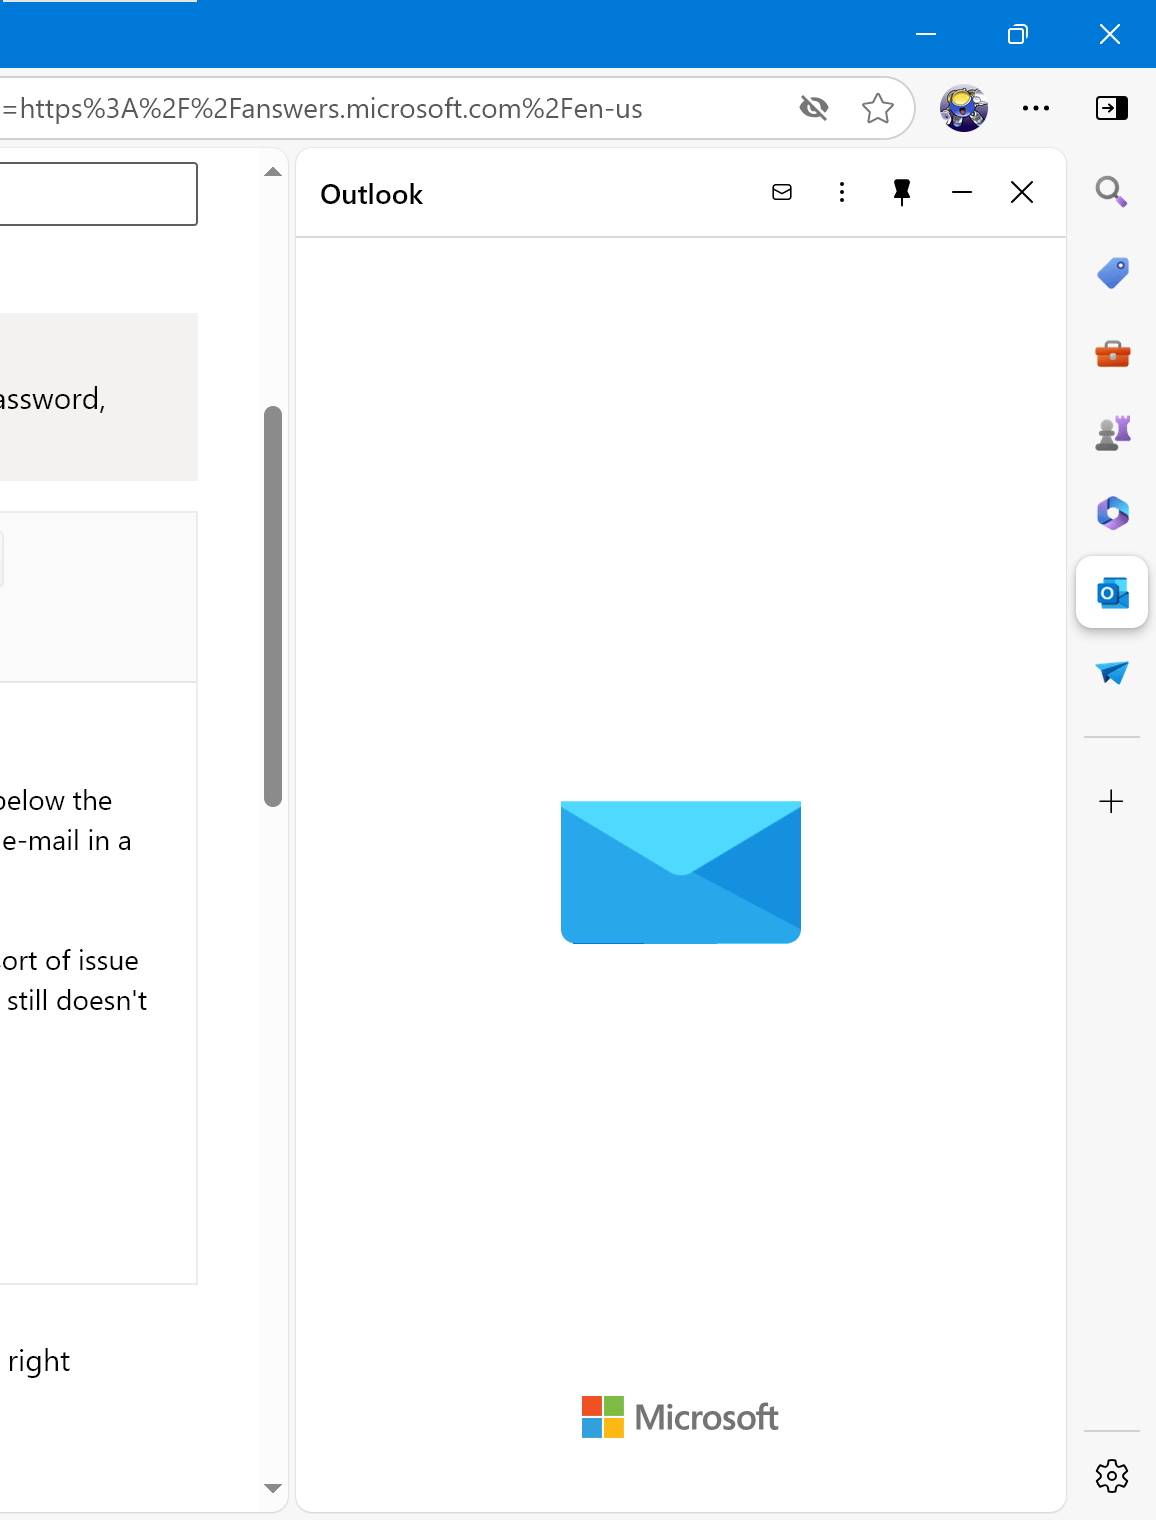Open sidebar settings gear
Image resolution: width=1156 pixels, height=1520 pixels.
tap(1112, 1476)
